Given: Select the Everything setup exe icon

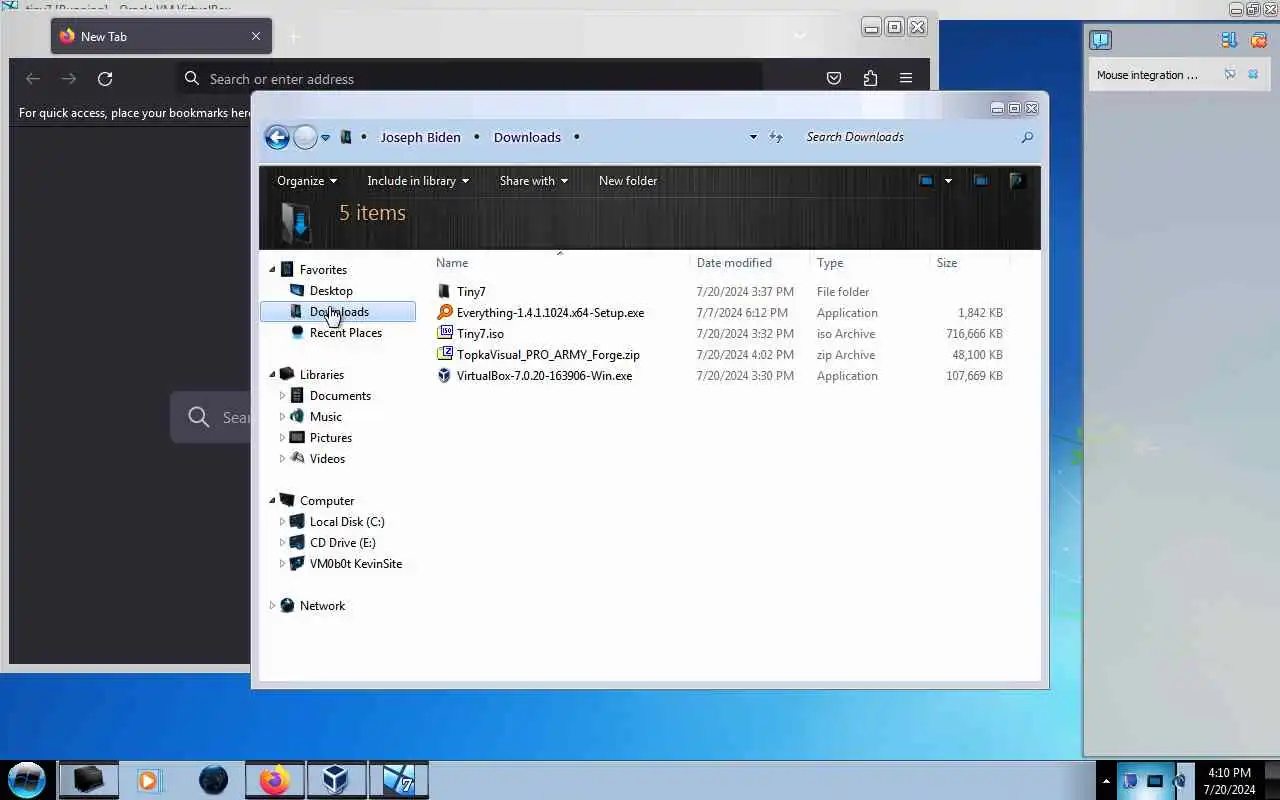Looking at the screenshot, I should (x=445, y=313).
